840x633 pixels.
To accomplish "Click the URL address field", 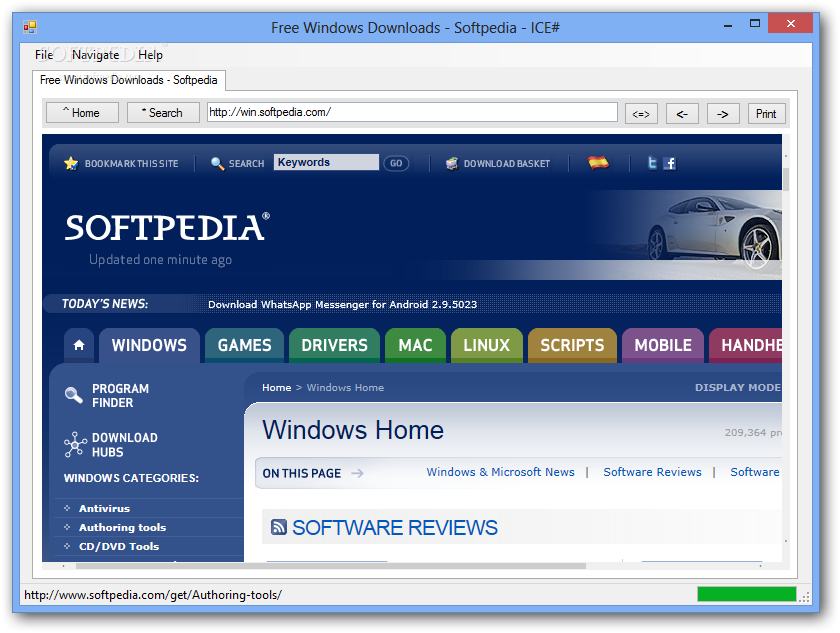I will click(412, 112).
